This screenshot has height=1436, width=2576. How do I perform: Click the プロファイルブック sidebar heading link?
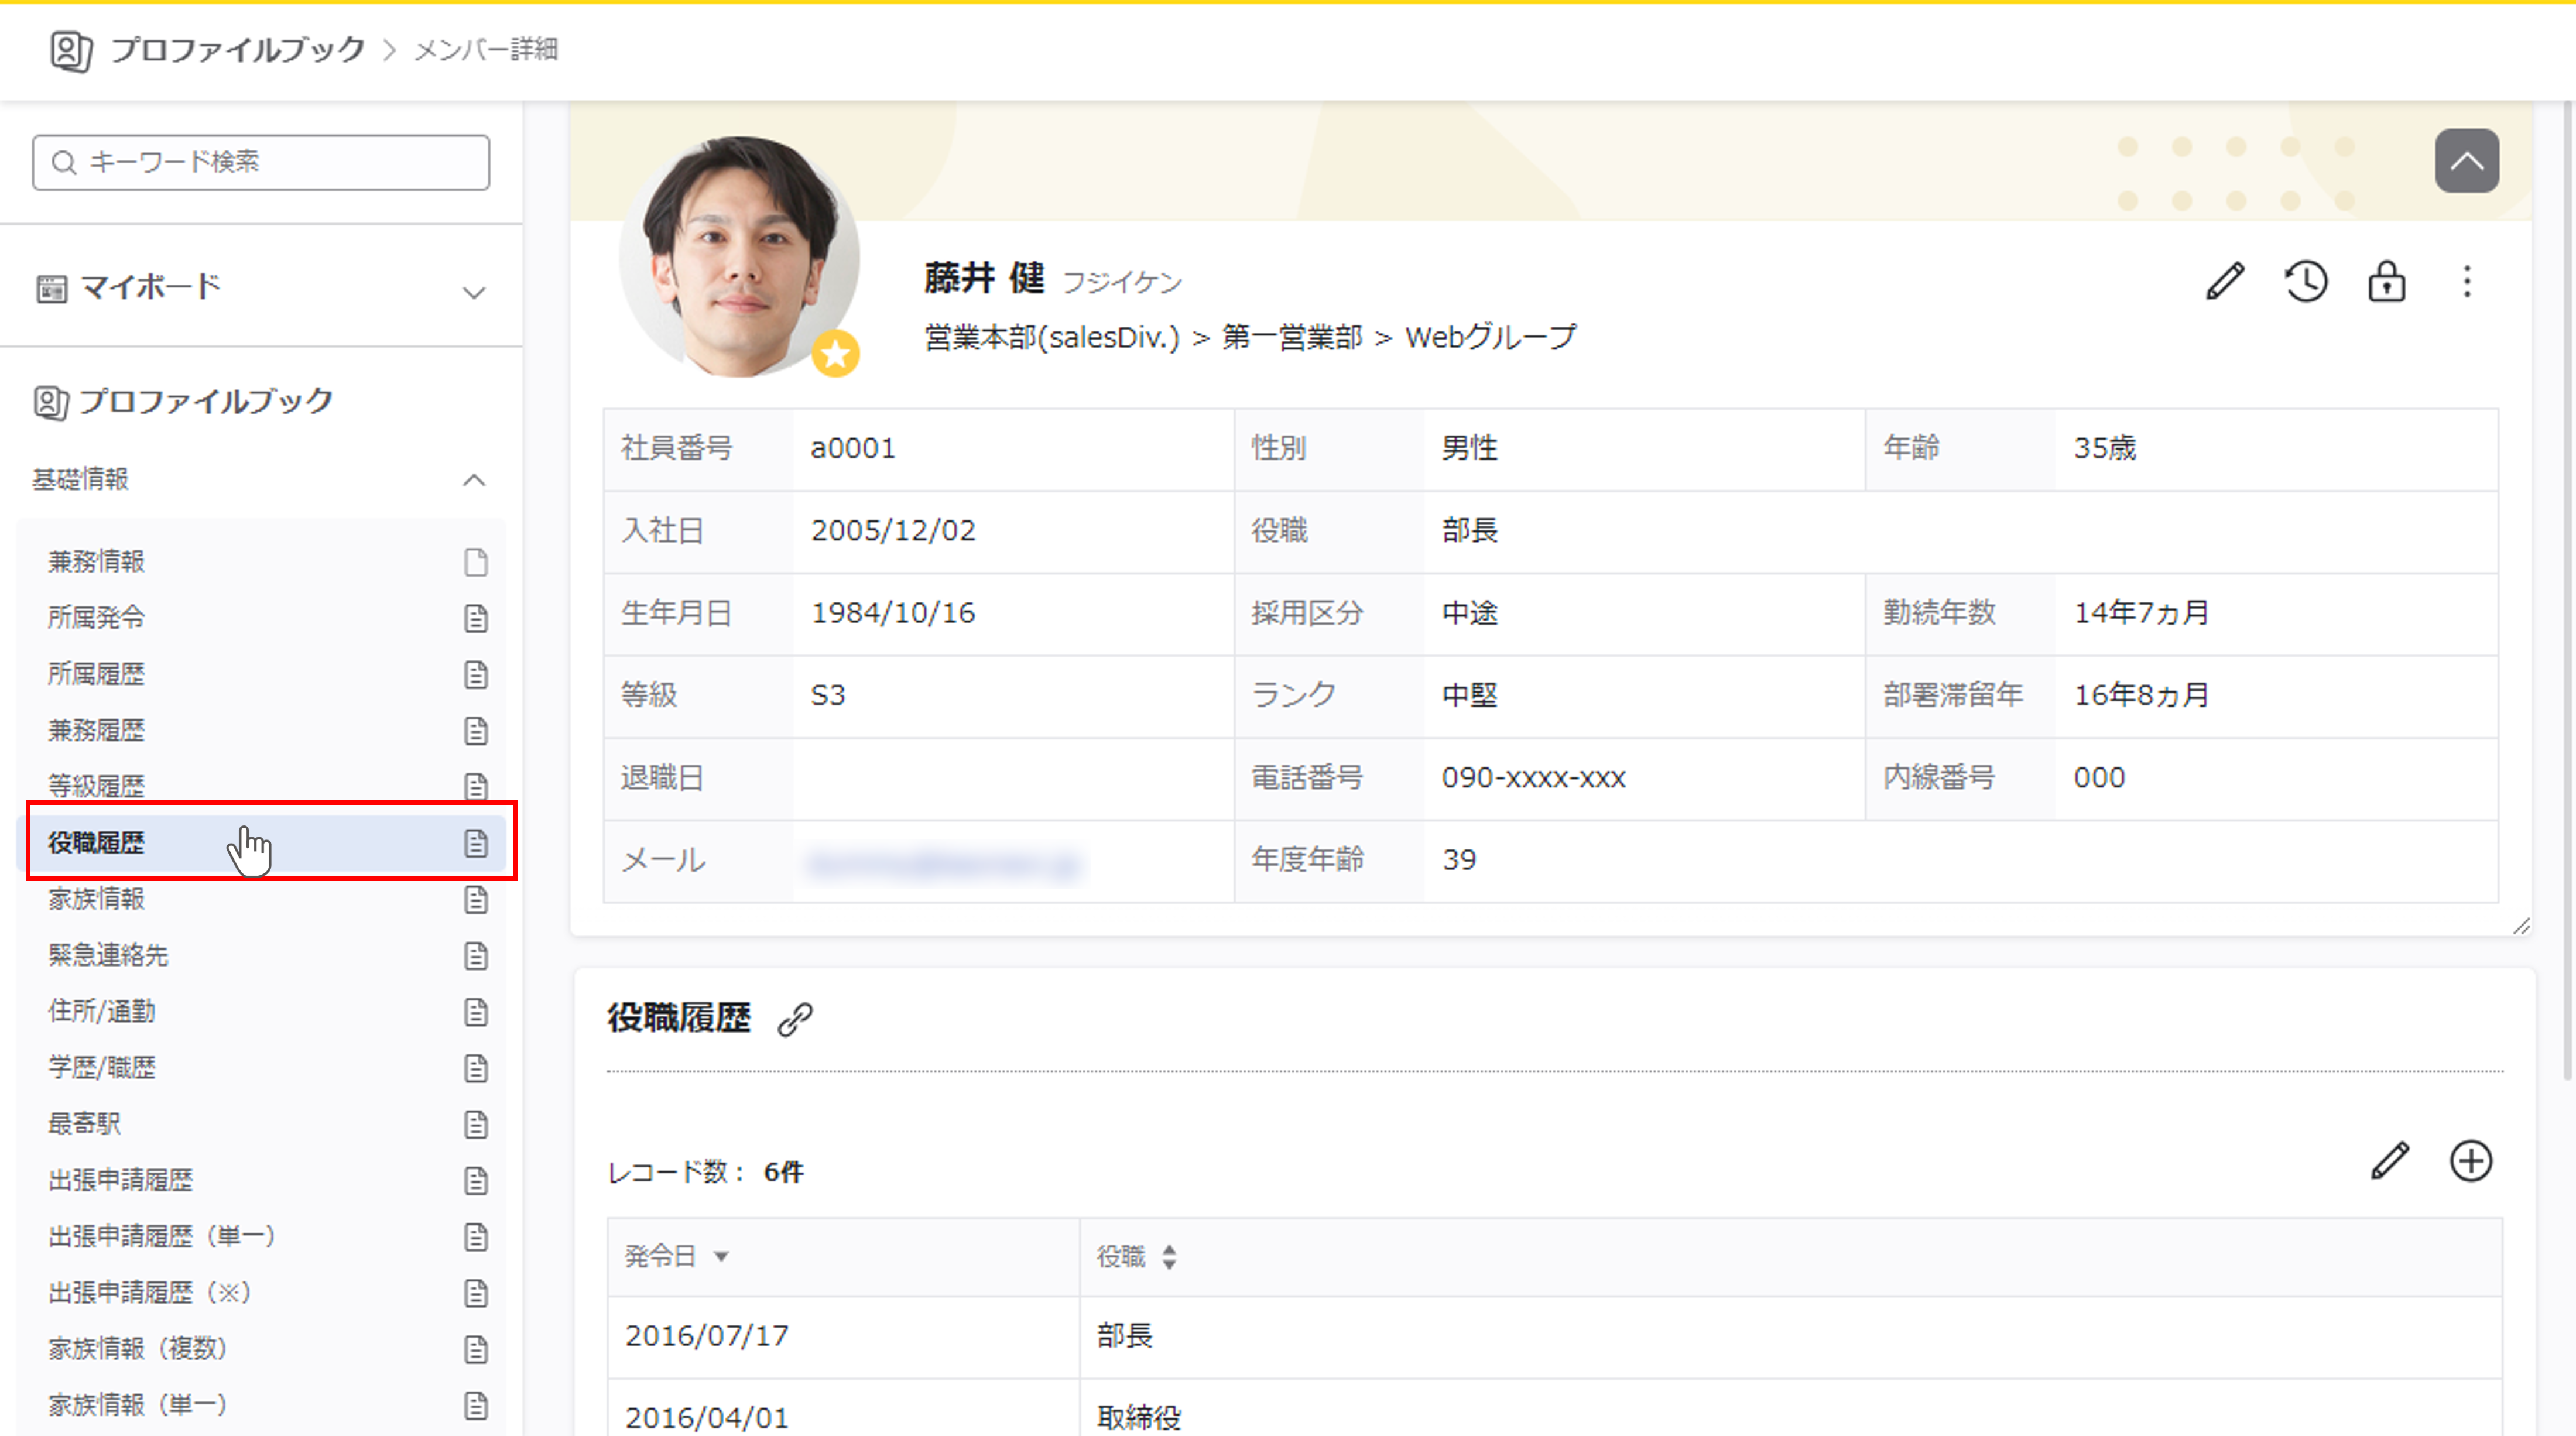click(205, 402)
